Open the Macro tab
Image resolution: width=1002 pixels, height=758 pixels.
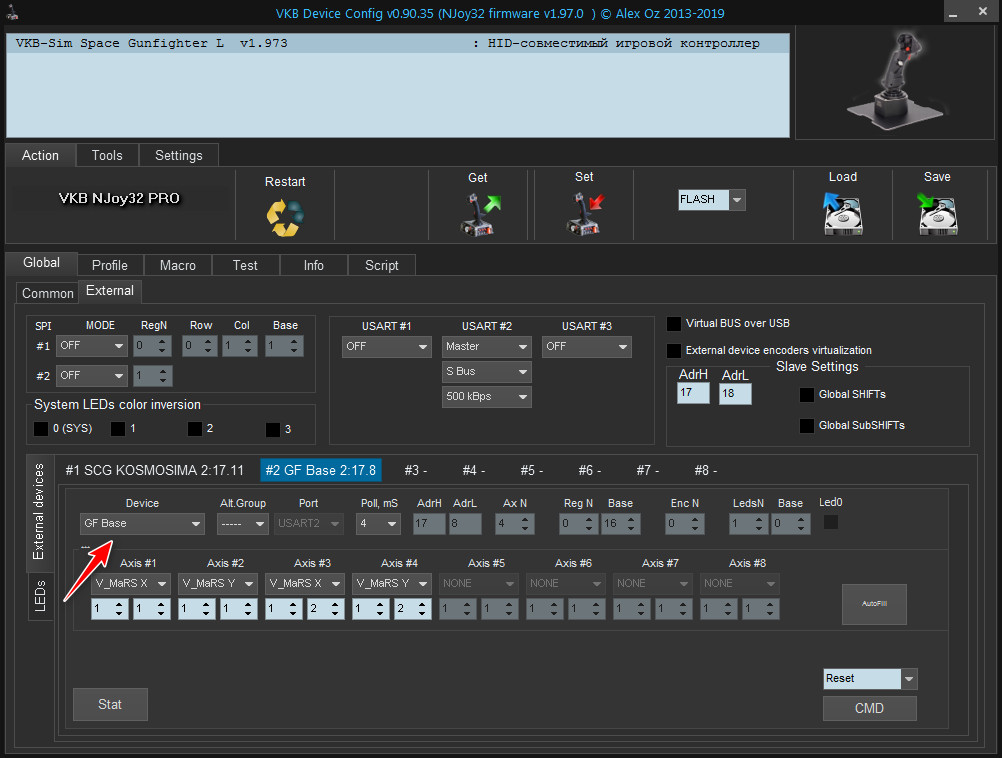(178, 265)
